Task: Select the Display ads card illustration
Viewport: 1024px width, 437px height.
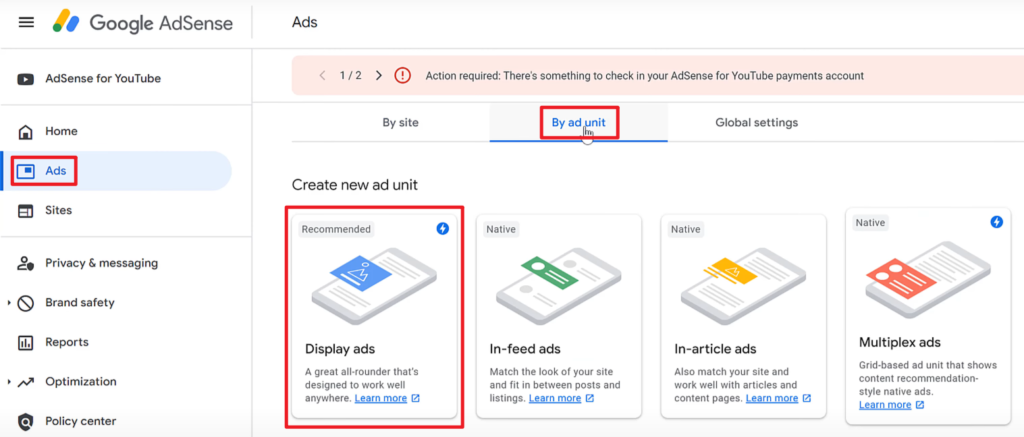Action: (374, 285)
